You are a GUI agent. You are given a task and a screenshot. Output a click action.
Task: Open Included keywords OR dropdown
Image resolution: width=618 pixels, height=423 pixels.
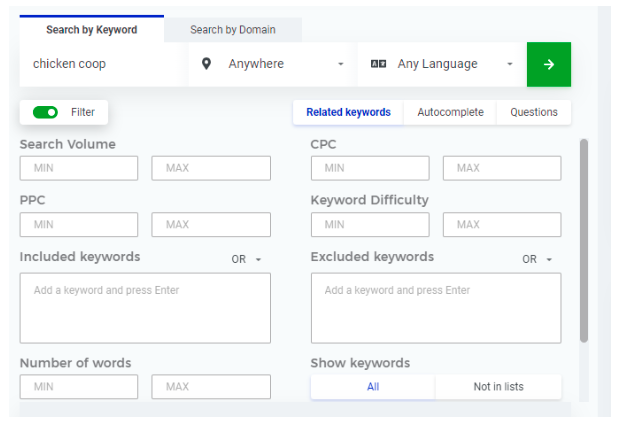[x=246, y=259]
